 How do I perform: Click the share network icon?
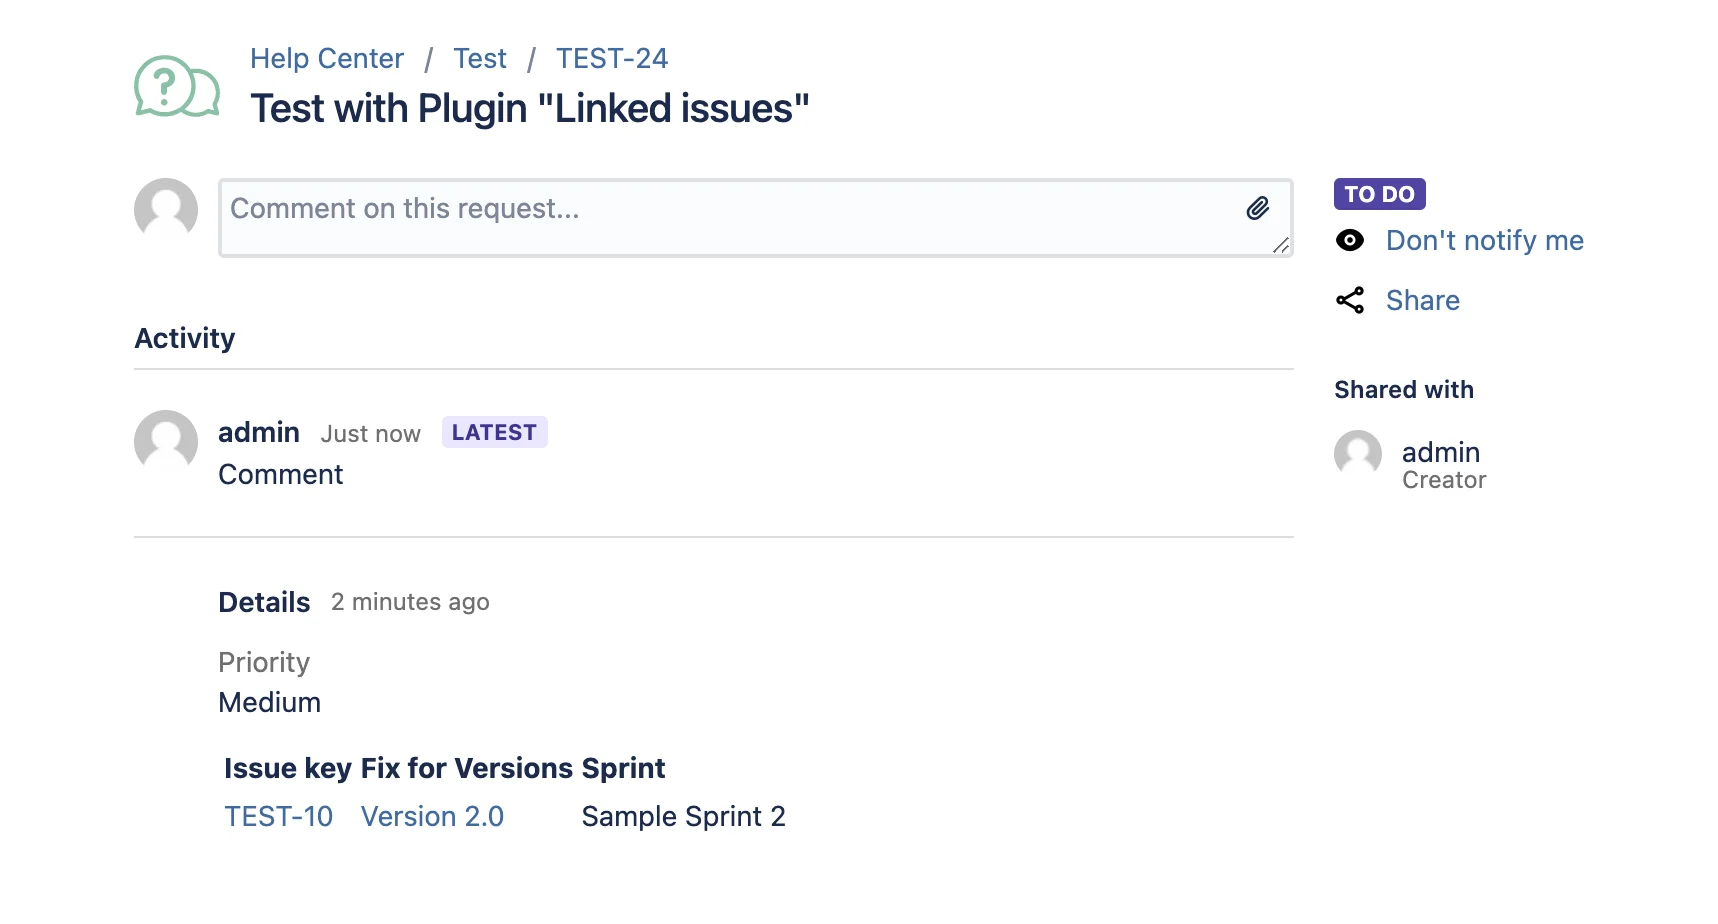1350,300
